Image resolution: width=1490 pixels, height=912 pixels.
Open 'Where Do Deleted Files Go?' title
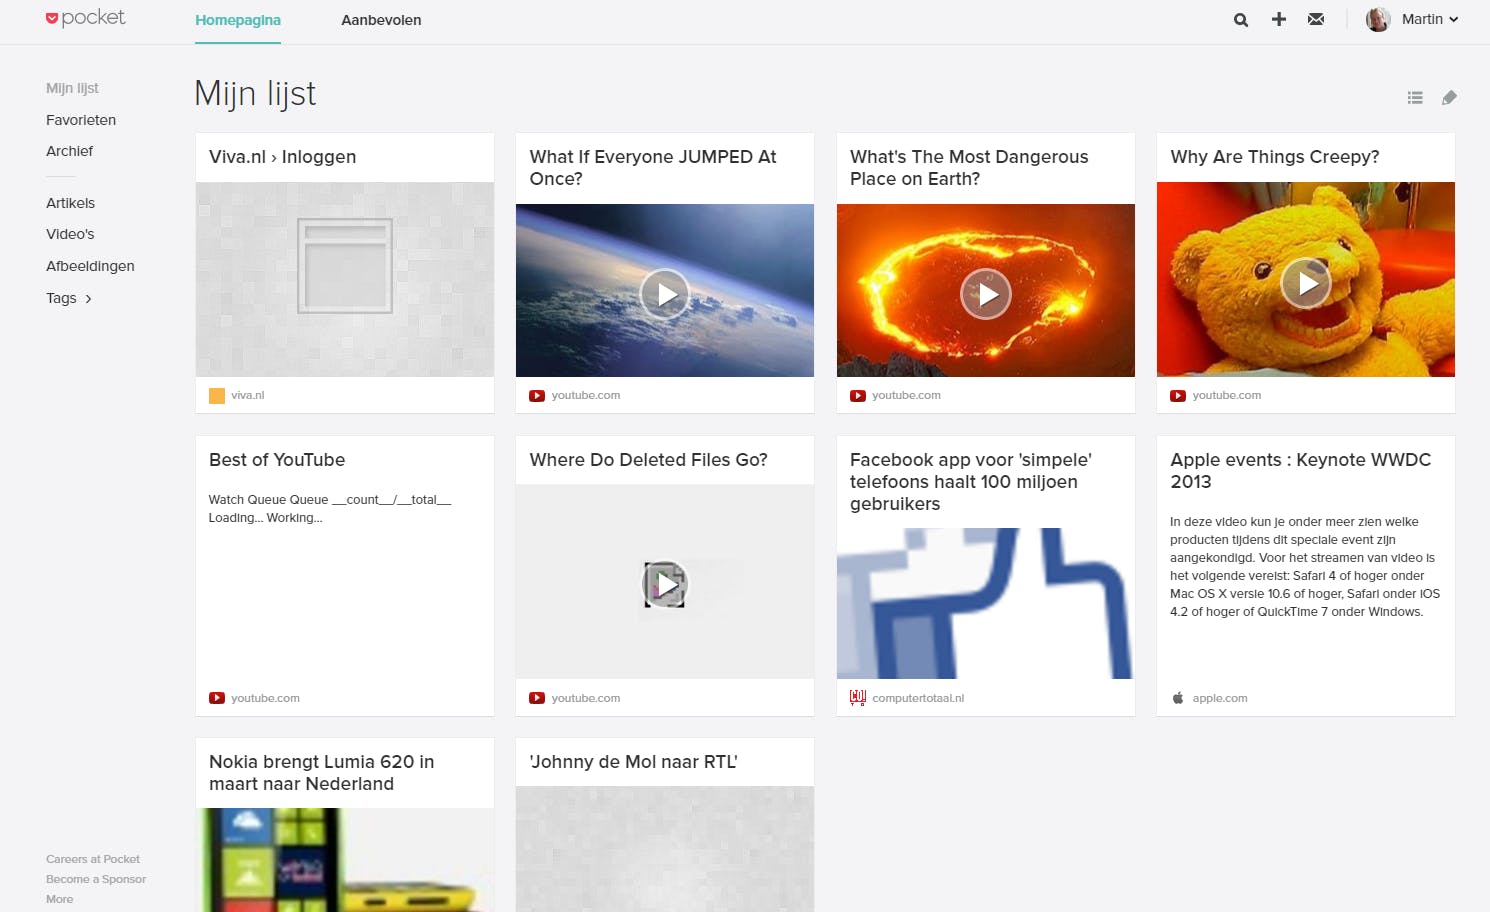coord(649,460)
